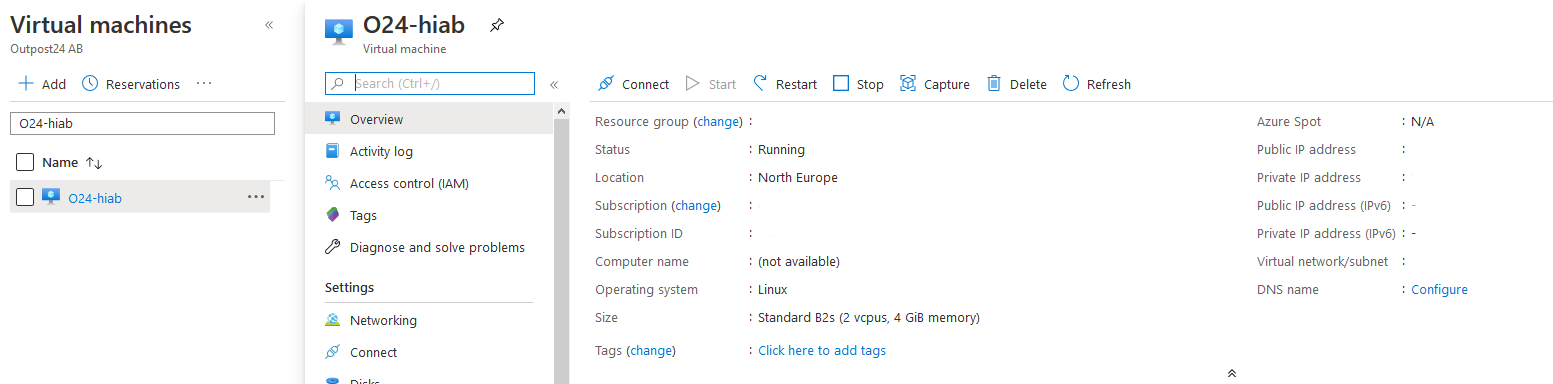
Task: Click the Overview menu icon
Action: click(x=333, y=119)
